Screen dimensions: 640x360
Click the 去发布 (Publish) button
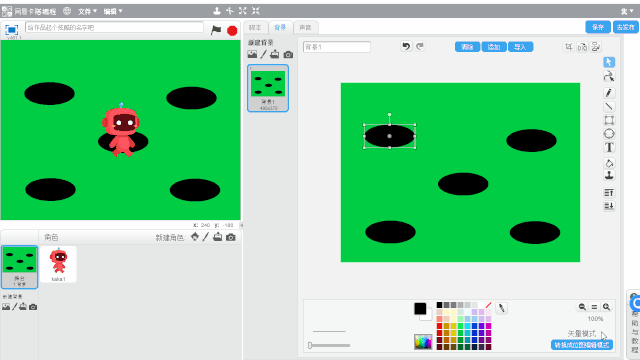(x=625, y=27)
